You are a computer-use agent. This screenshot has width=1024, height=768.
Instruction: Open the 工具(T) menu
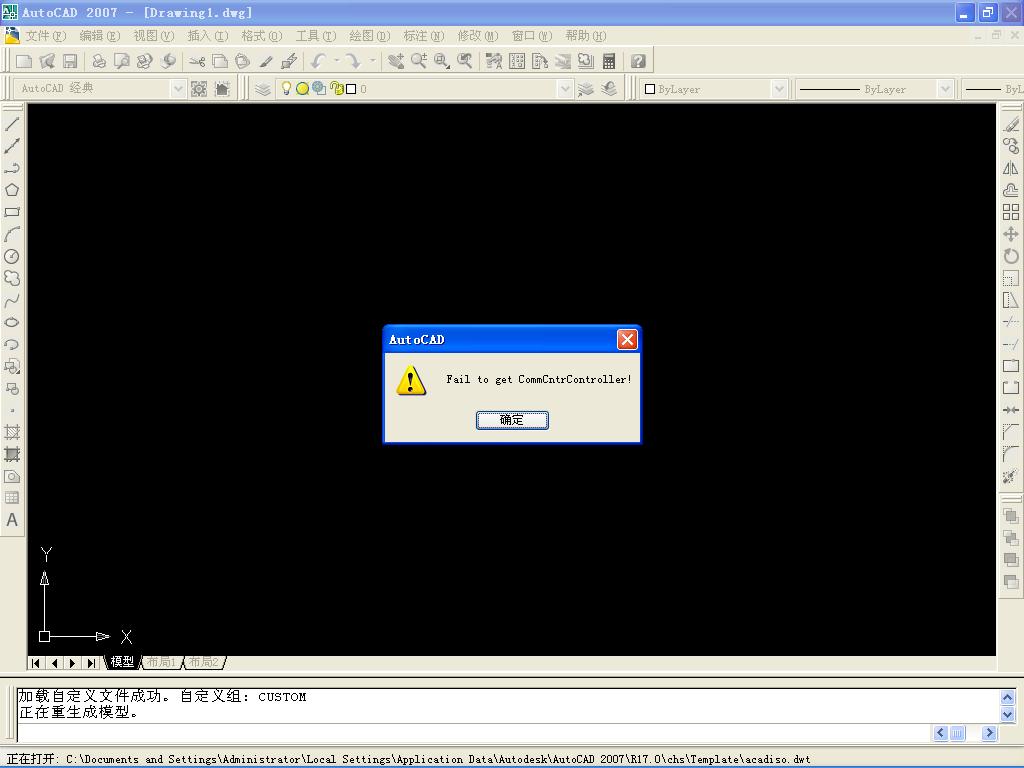(x=315, y=36)
